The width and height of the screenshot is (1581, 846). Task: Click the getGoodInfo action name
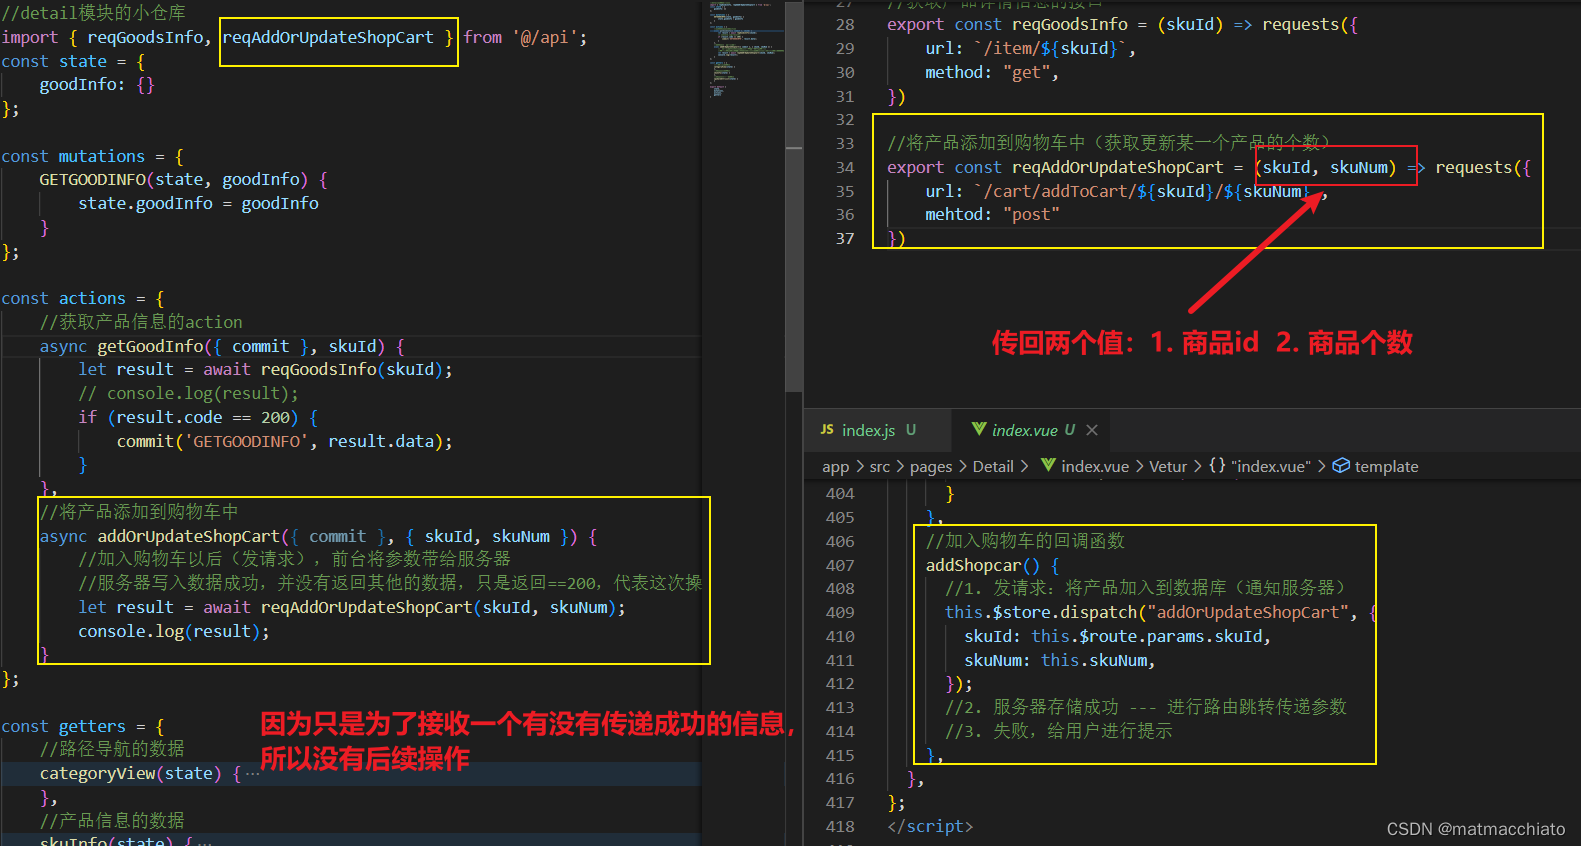click(150, 347)
